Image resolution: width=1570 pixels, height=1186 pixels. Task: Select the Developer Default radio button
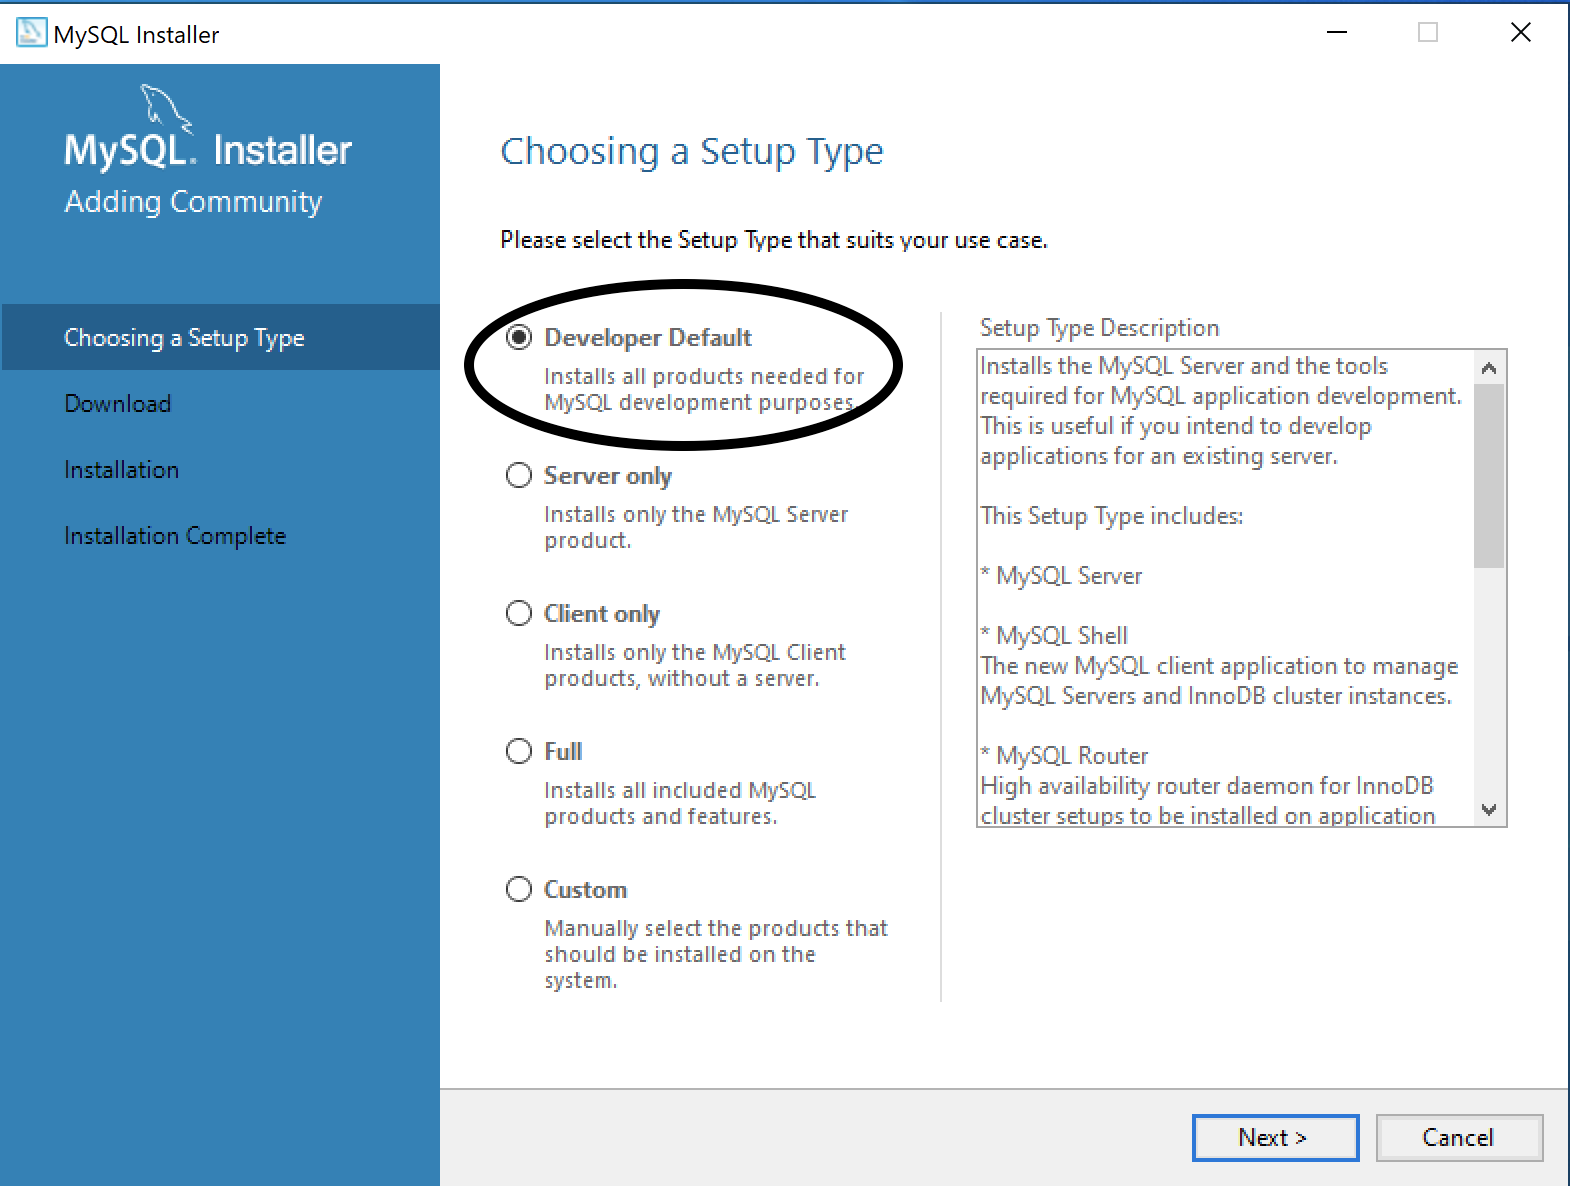519,338
